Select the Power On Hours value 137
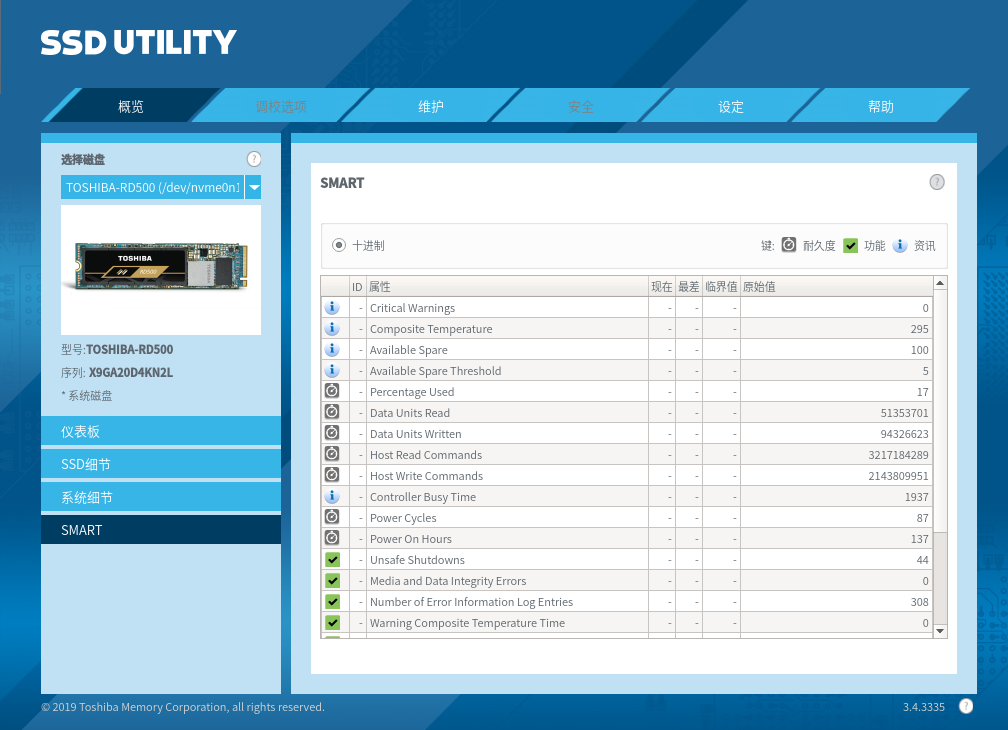This screenshot has height=730, width=1008. [919, 539]
